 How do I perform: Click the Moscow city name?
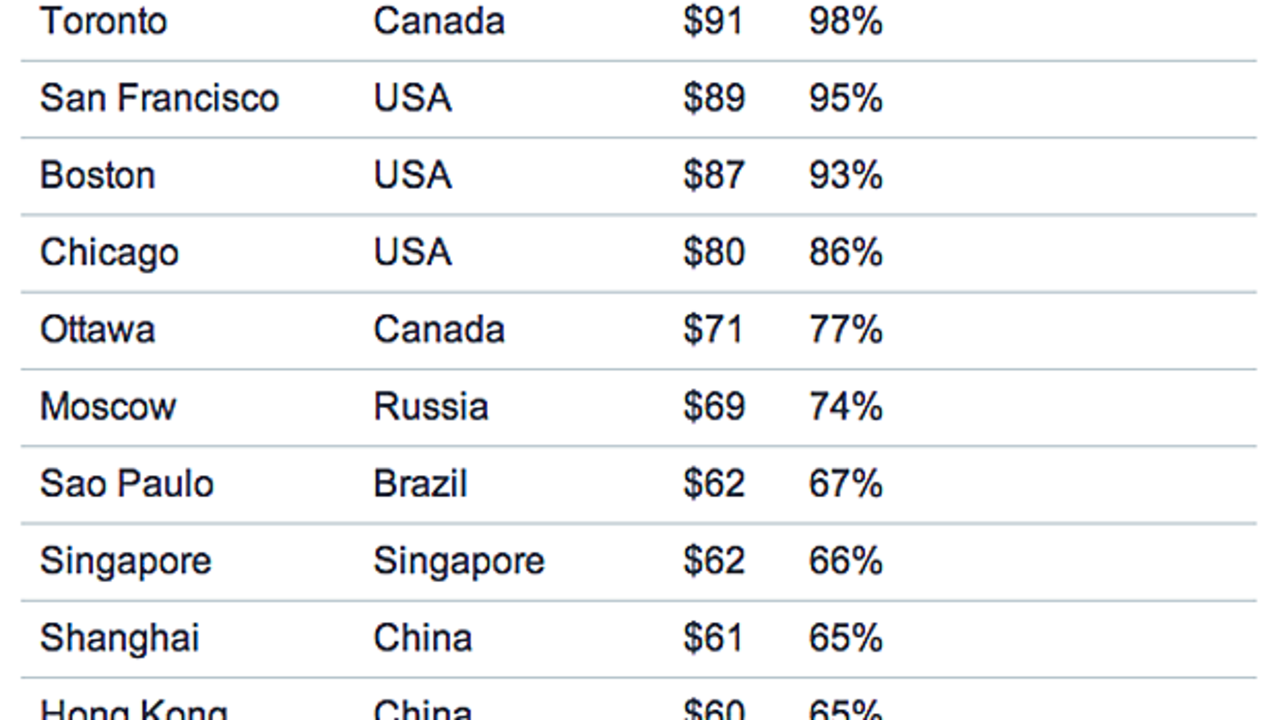point(108,406)
